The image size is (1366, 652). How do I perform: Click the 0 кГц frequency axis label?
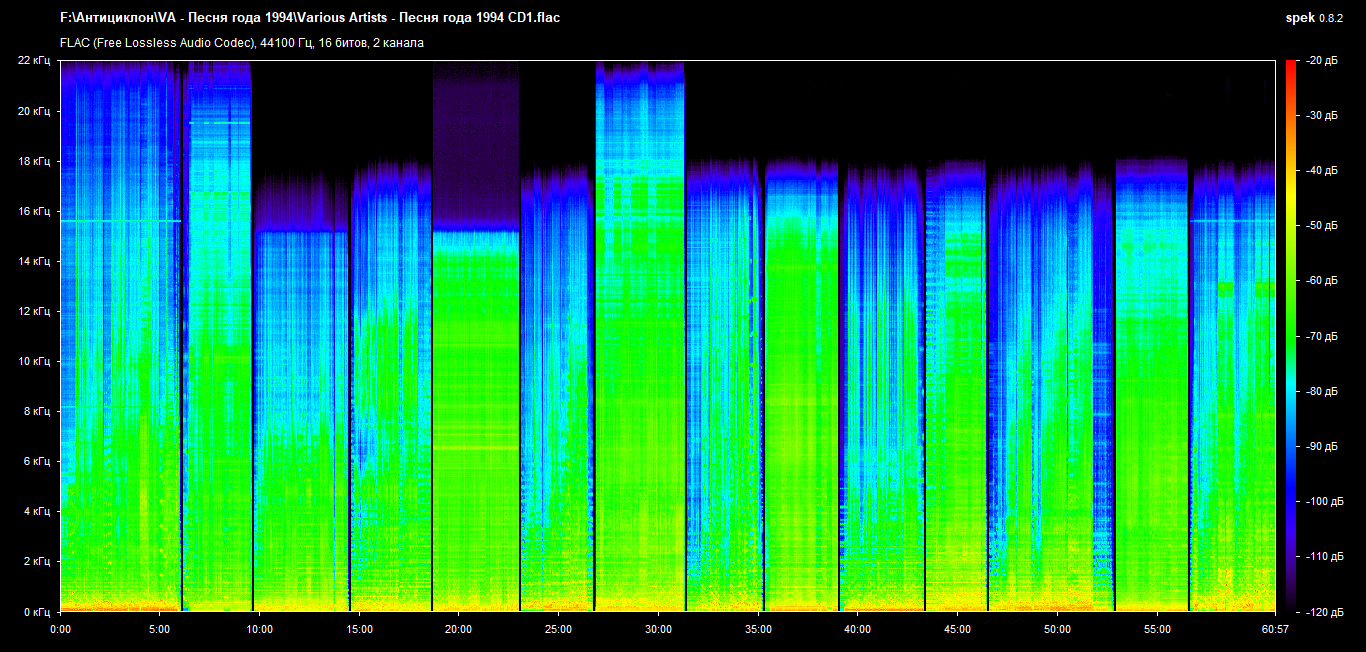(x=36, y=611)
